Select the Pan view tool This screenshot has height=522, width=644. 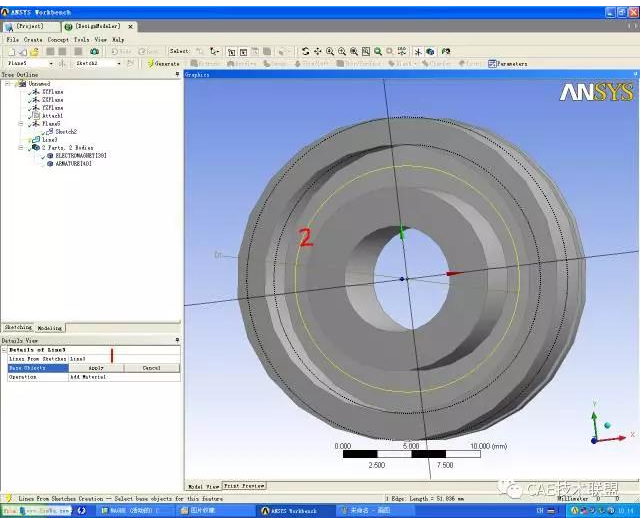tap(317, 52)
